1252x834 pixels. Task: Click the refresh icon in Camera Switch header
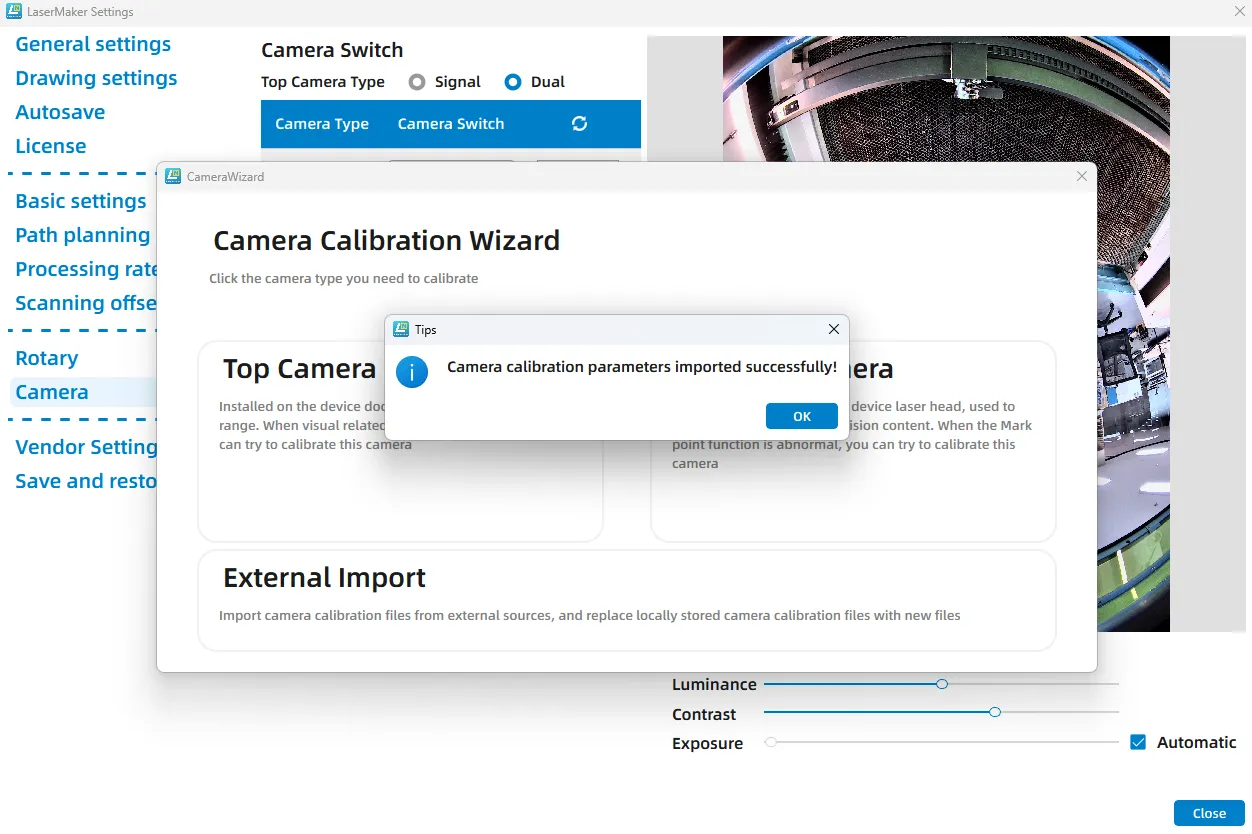tap(579, 124)
